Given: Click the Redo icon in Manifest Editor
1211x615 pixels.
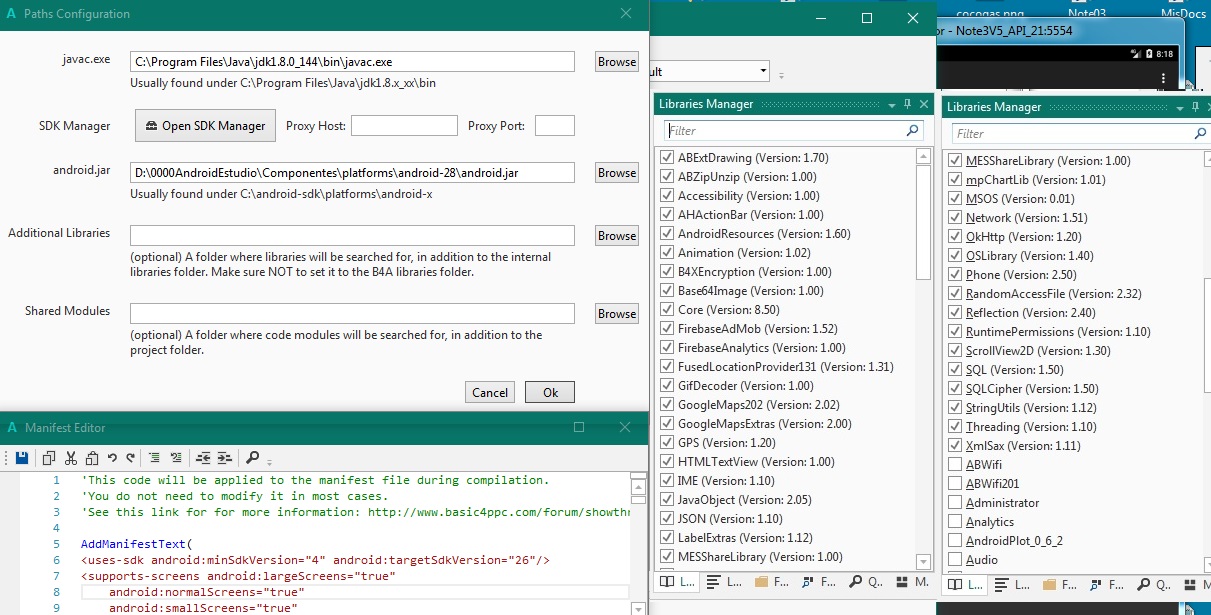Looking at the screenshot, I should [x=130, y=457].
